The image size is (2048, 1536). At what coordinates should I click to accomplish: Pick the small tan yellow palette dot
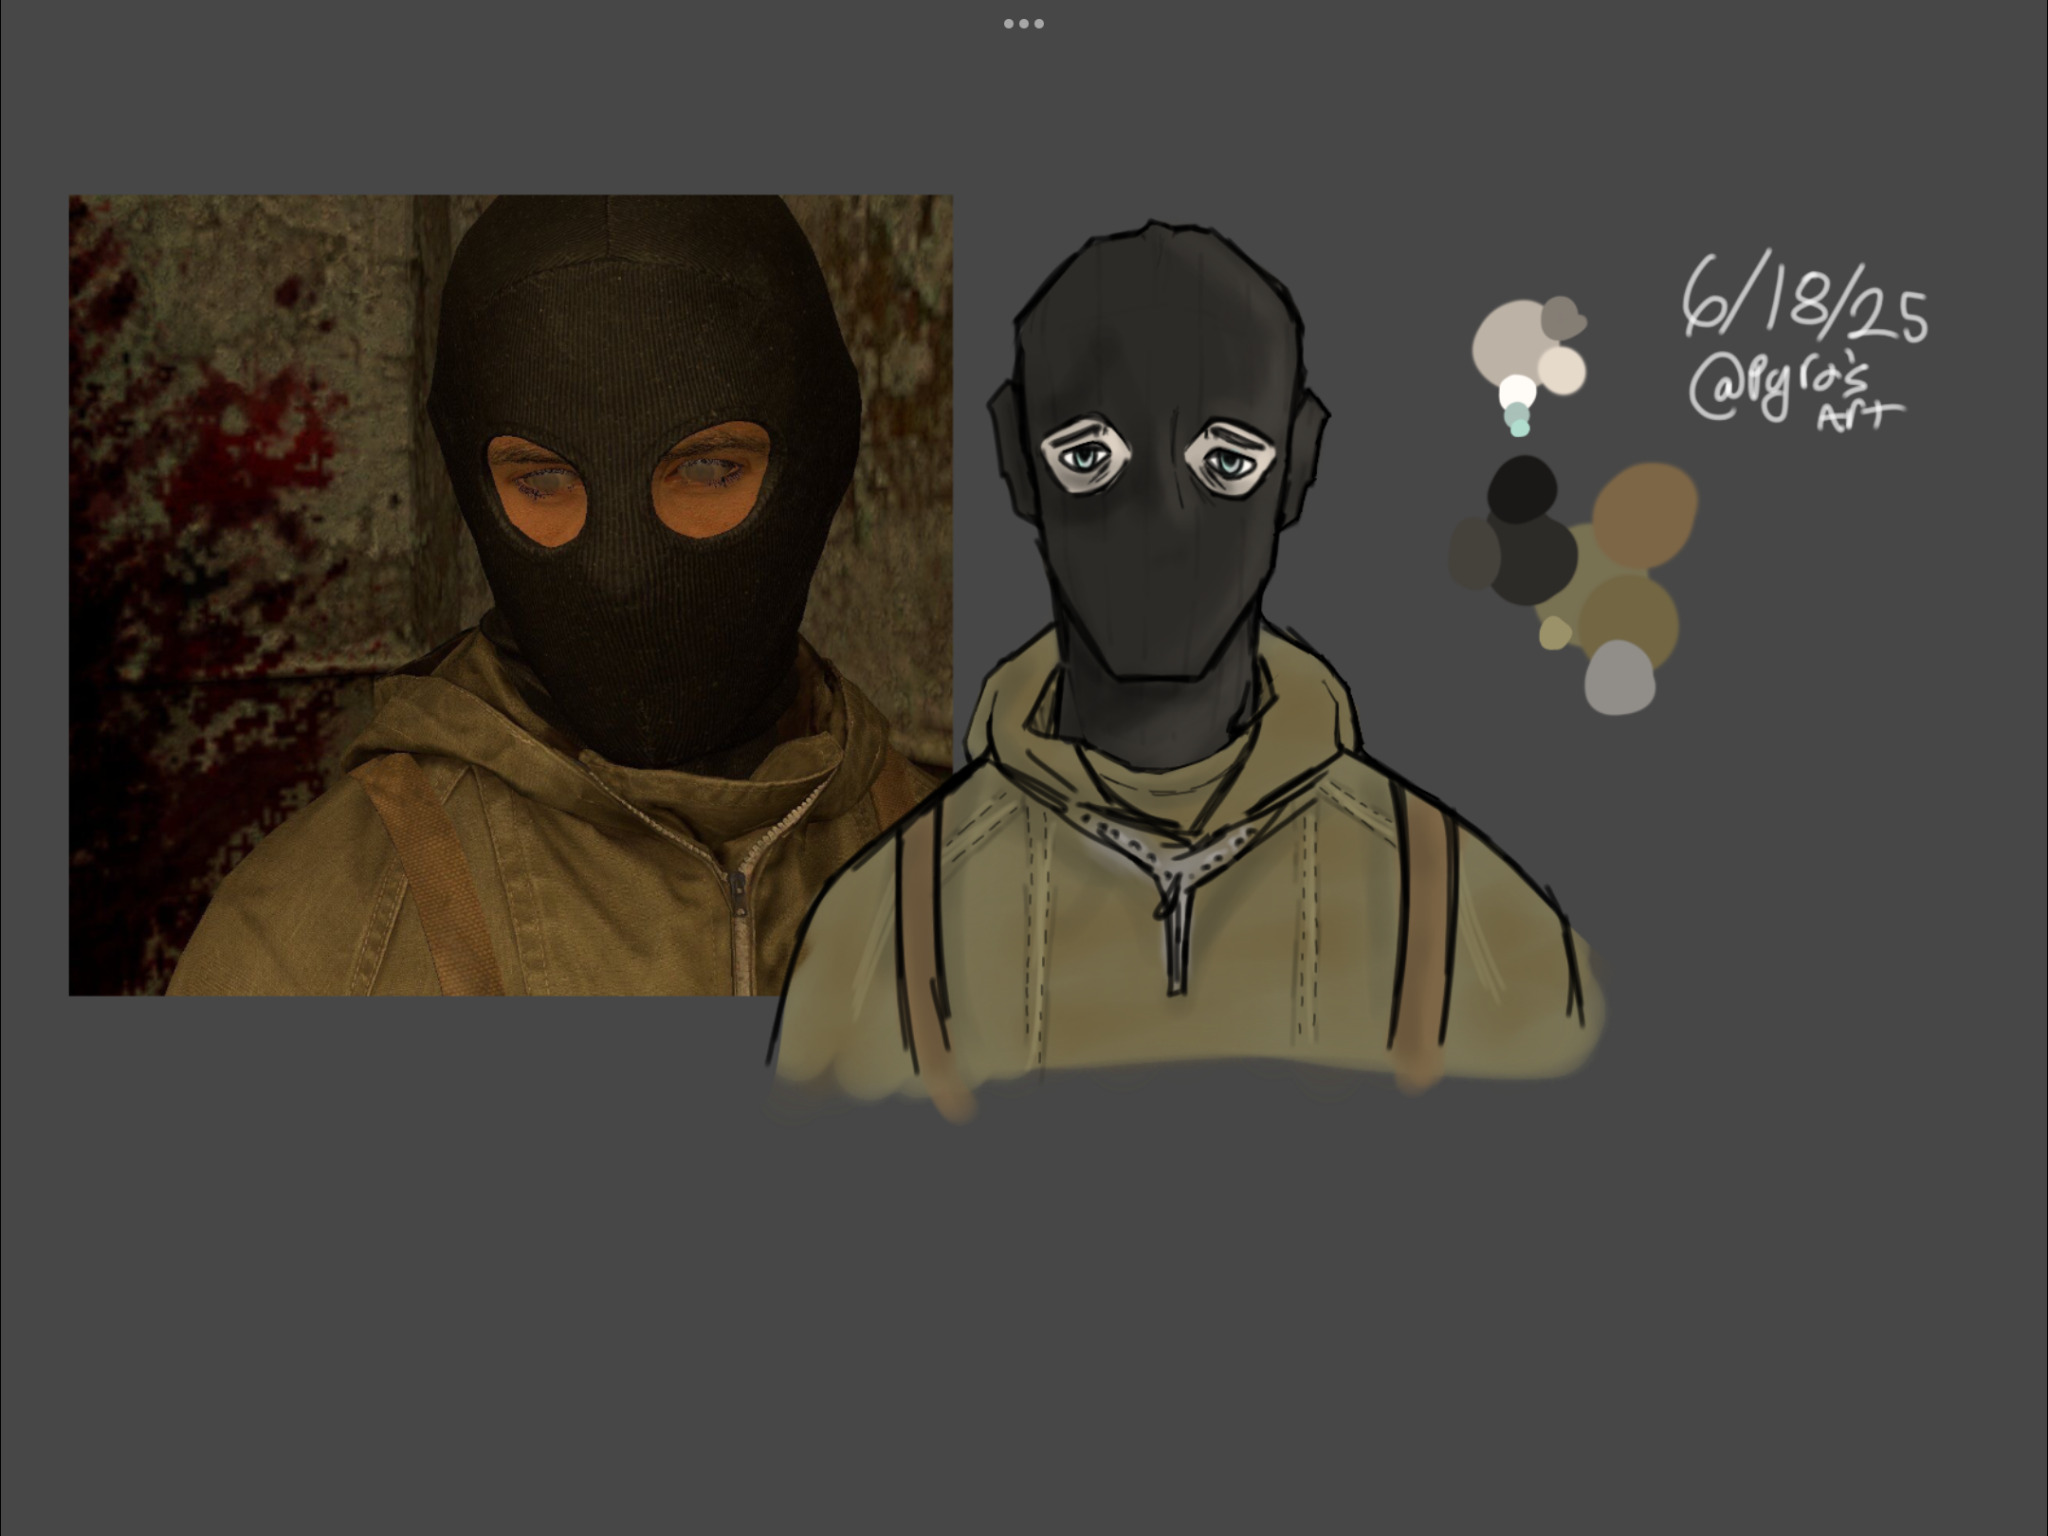[x=1554, y=633]
